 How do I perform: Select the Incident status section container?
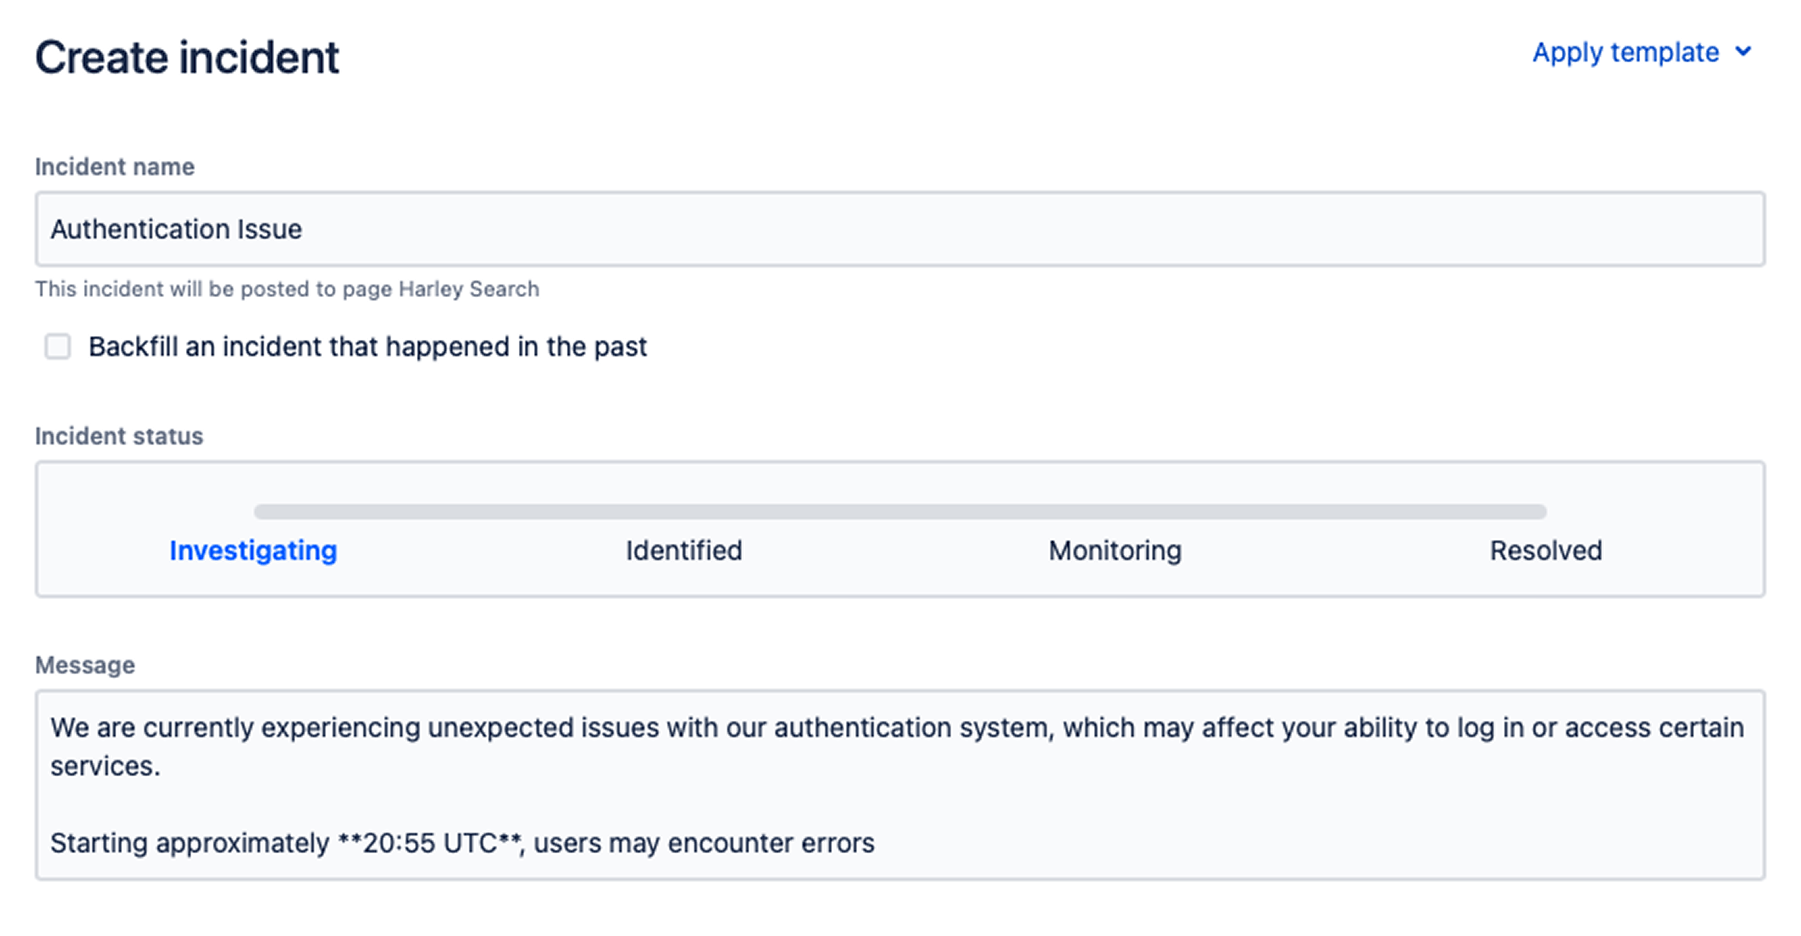point(900,529)
